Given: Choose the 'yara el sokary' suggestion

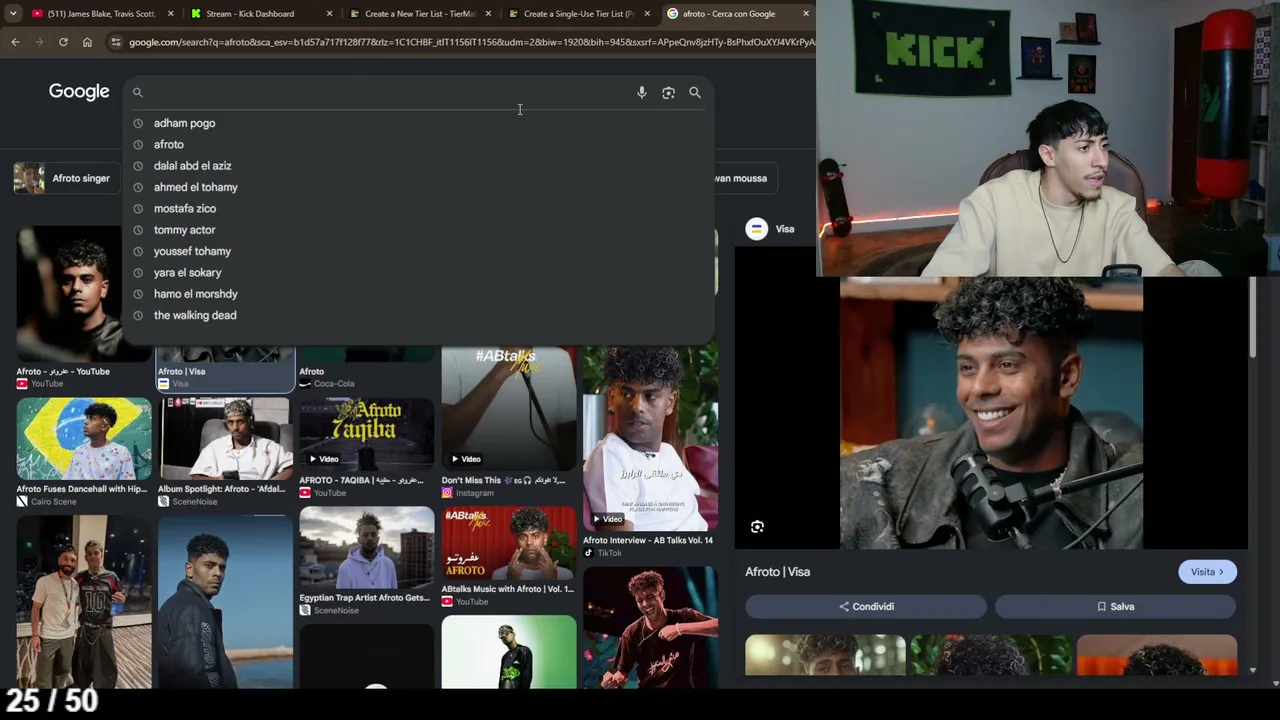Looking at the screenshot, I should tap(187, 272).
